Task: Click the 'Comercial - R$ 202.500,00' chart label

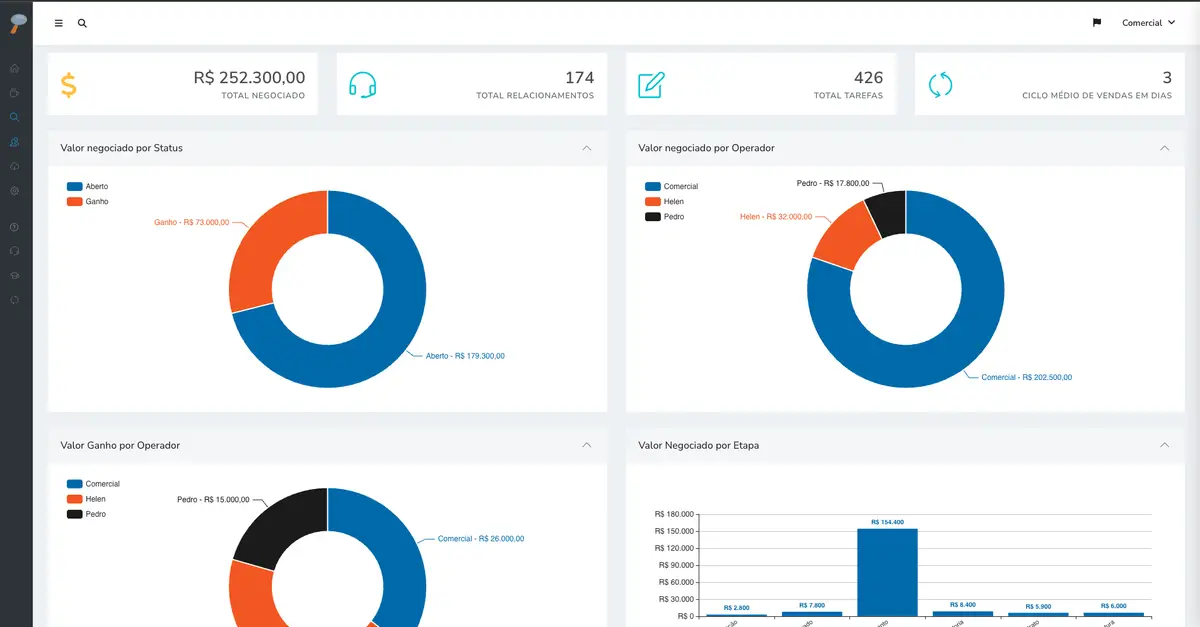Action: click(x=1027, y=377)
